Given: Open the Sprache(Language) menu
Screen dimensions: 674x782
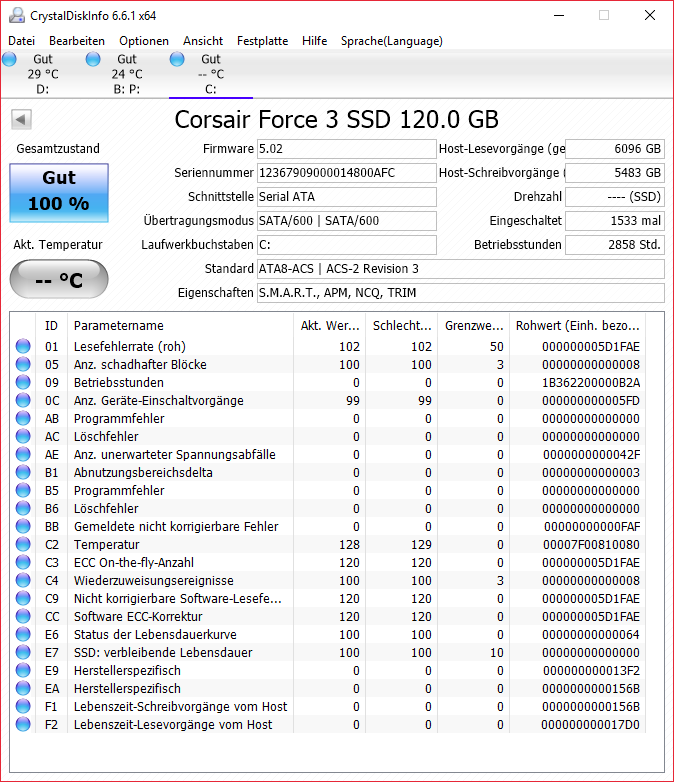Looking at the screenshot, I should (392, 41).
